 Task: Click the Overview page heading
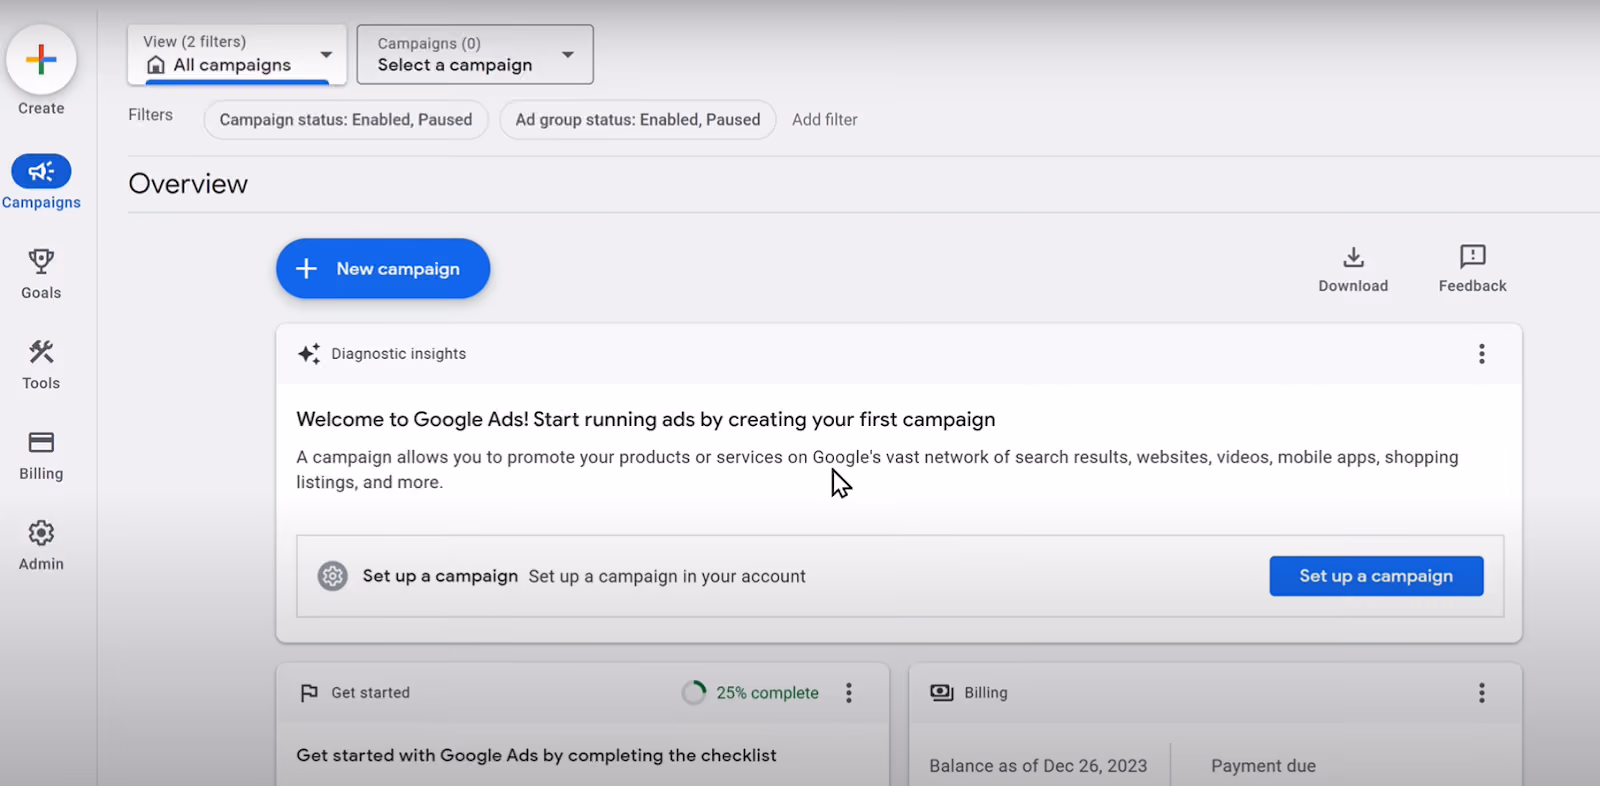pyautogui.click(x=188, y=184)
